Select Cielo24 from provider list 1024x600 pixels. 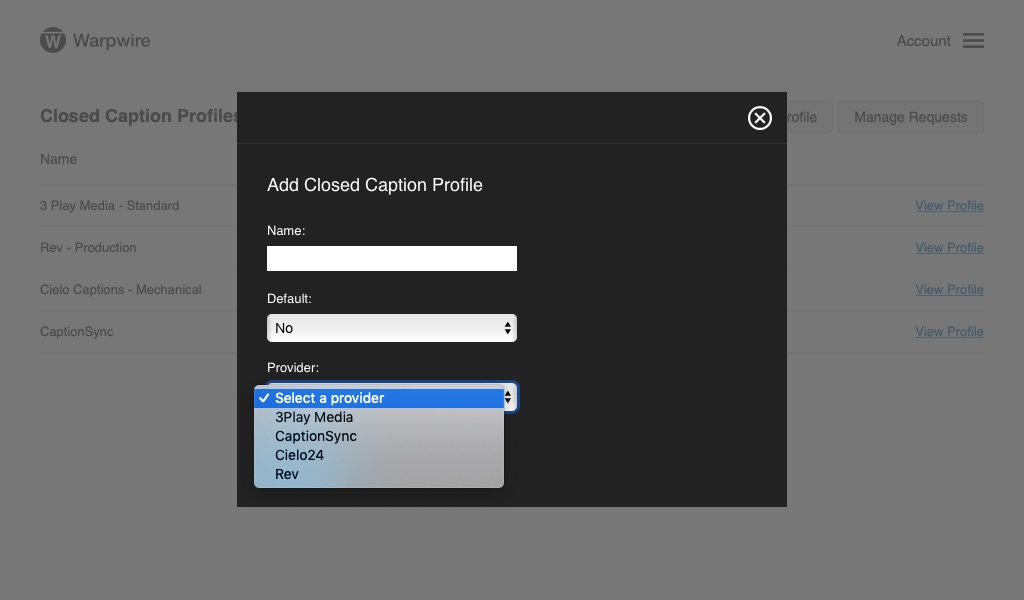pos(379,455)
